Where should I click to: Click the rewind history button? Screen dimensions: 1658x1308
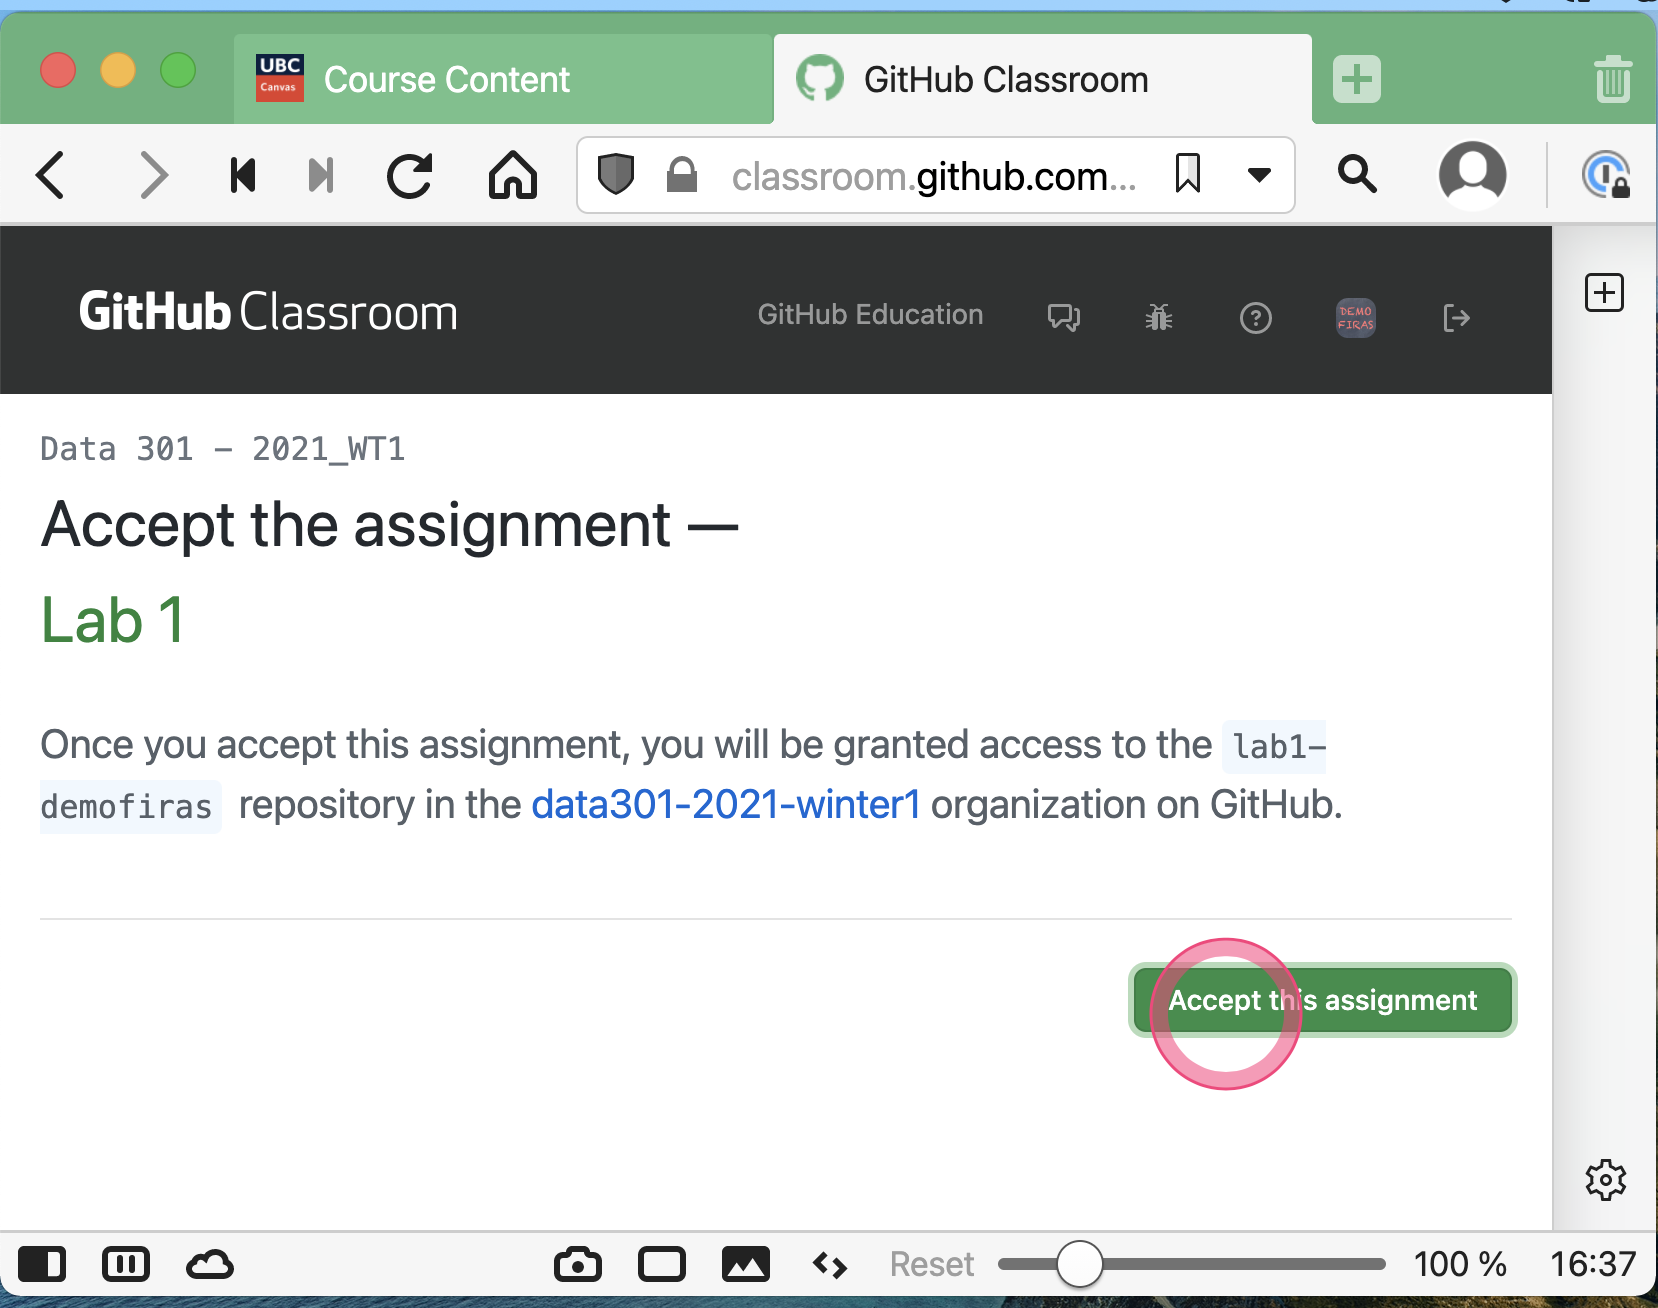point(243,176)
